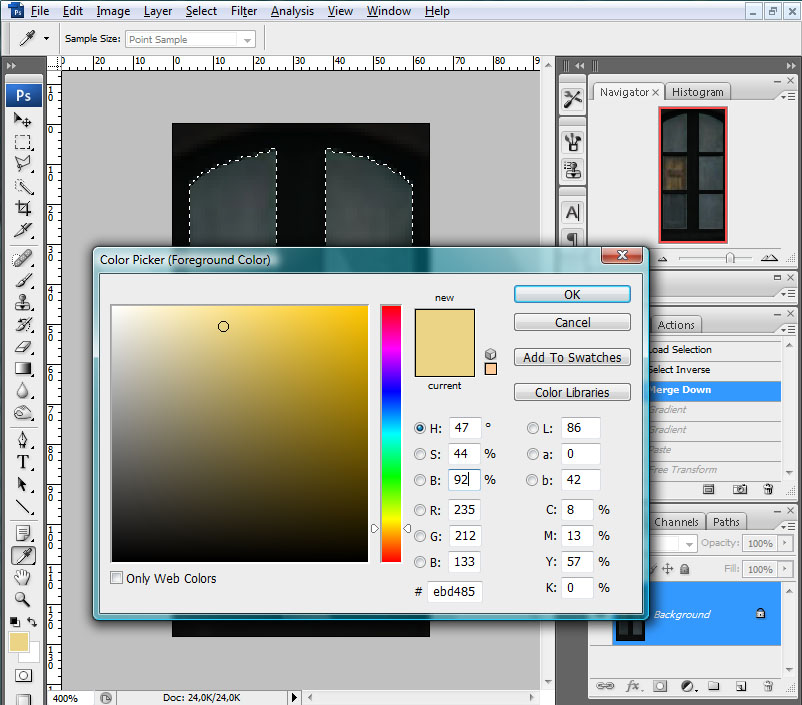Select the Eraser tool
The width and height of the screenshot is (802, 705).
pyautogui.click(x=22, y=347)
